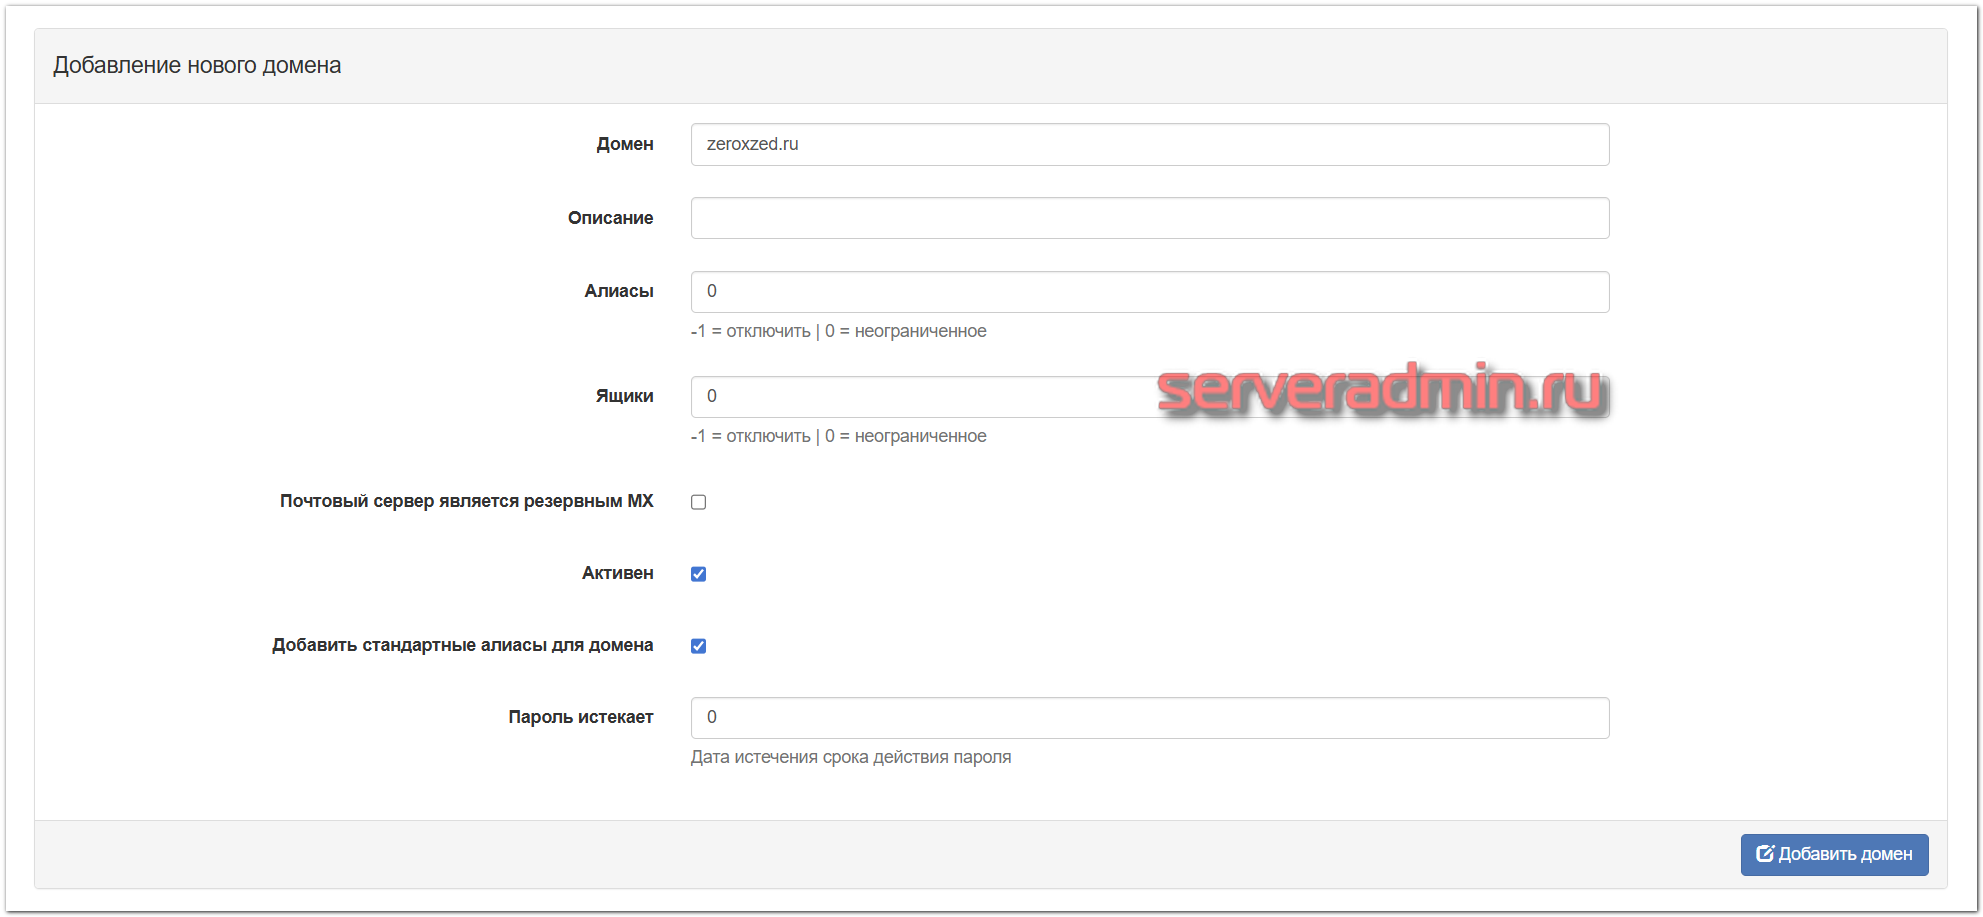This screenshot has height=917, width=1983.
Task: Click the edit icon on the Добавить домен button
Action: [1765, 854]
